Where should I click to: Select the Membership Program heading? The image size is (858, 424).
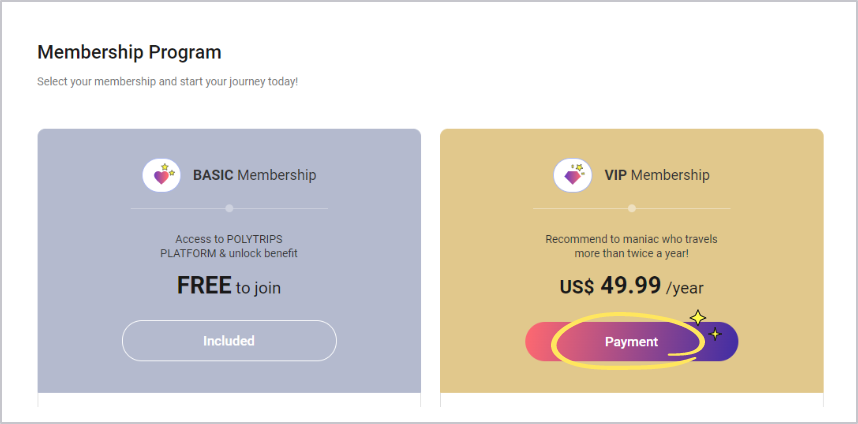tap(129, 52)
